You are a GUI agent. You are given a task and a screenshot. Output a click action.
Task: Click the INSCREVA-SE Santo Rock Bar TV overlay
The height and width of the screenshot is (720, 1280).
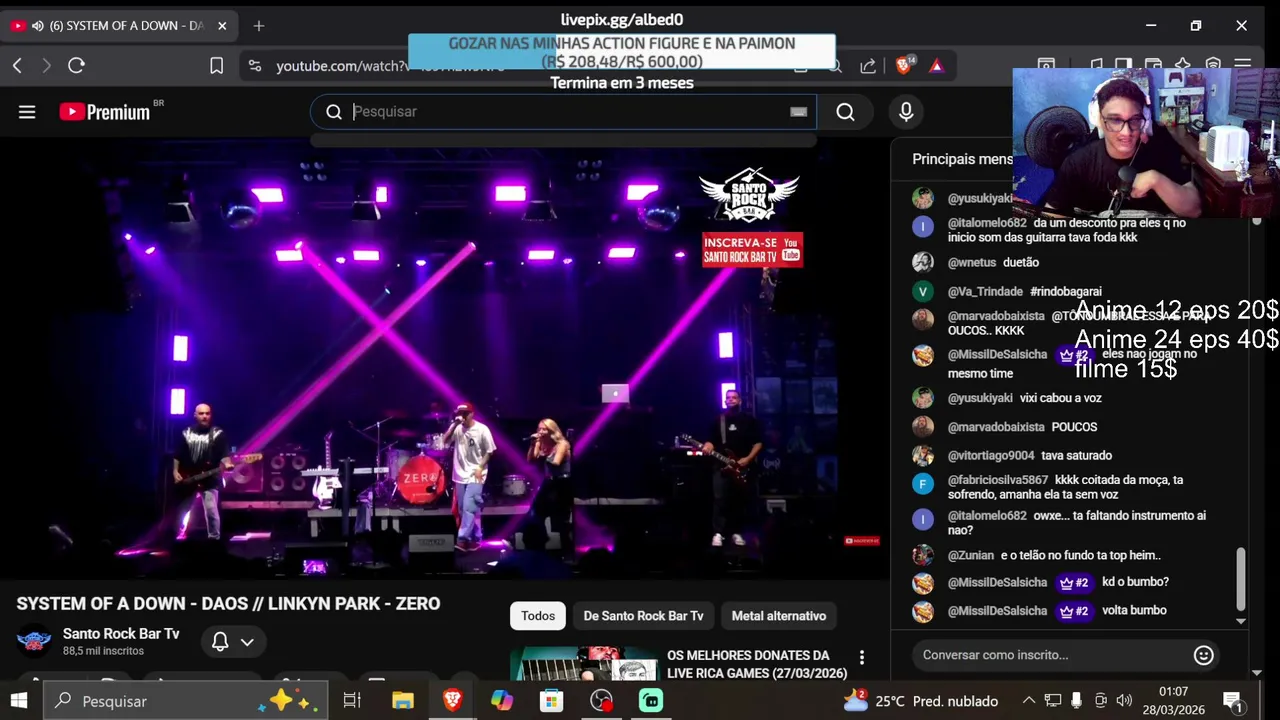click(752, 250)
